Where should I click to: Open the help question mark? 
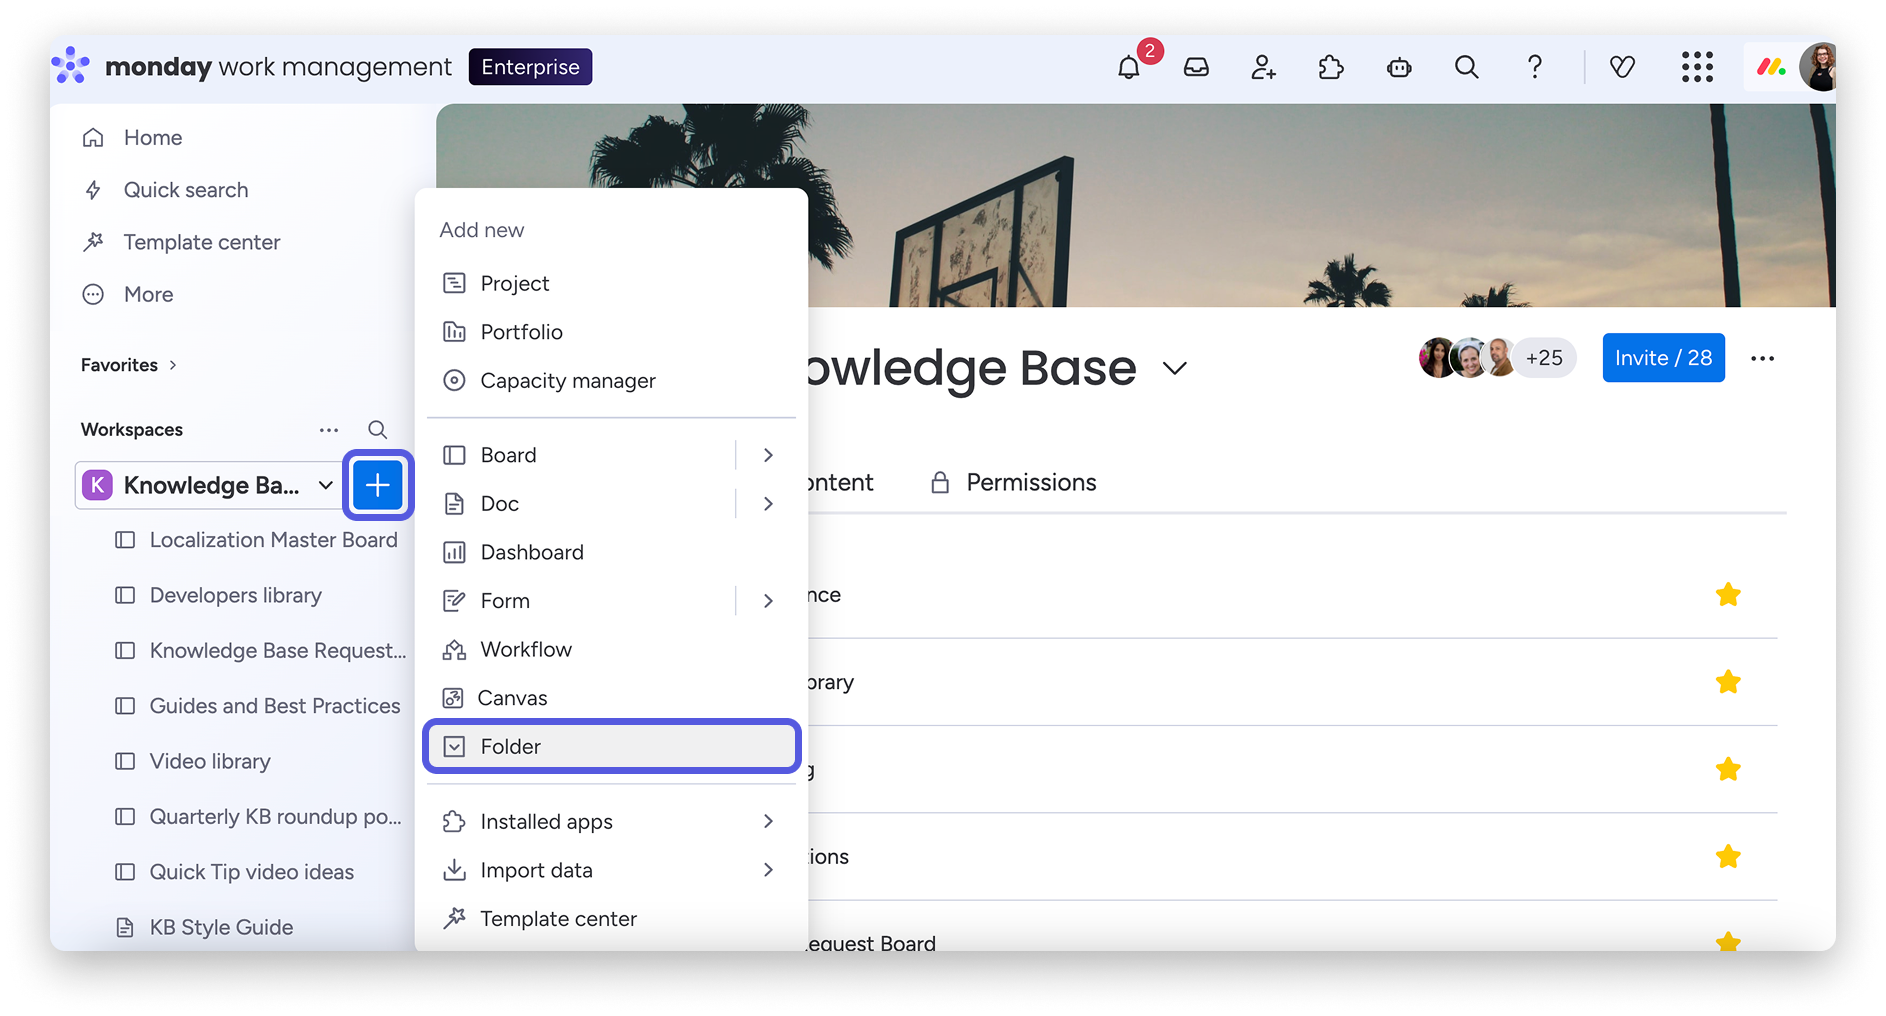coord(1535,67)
